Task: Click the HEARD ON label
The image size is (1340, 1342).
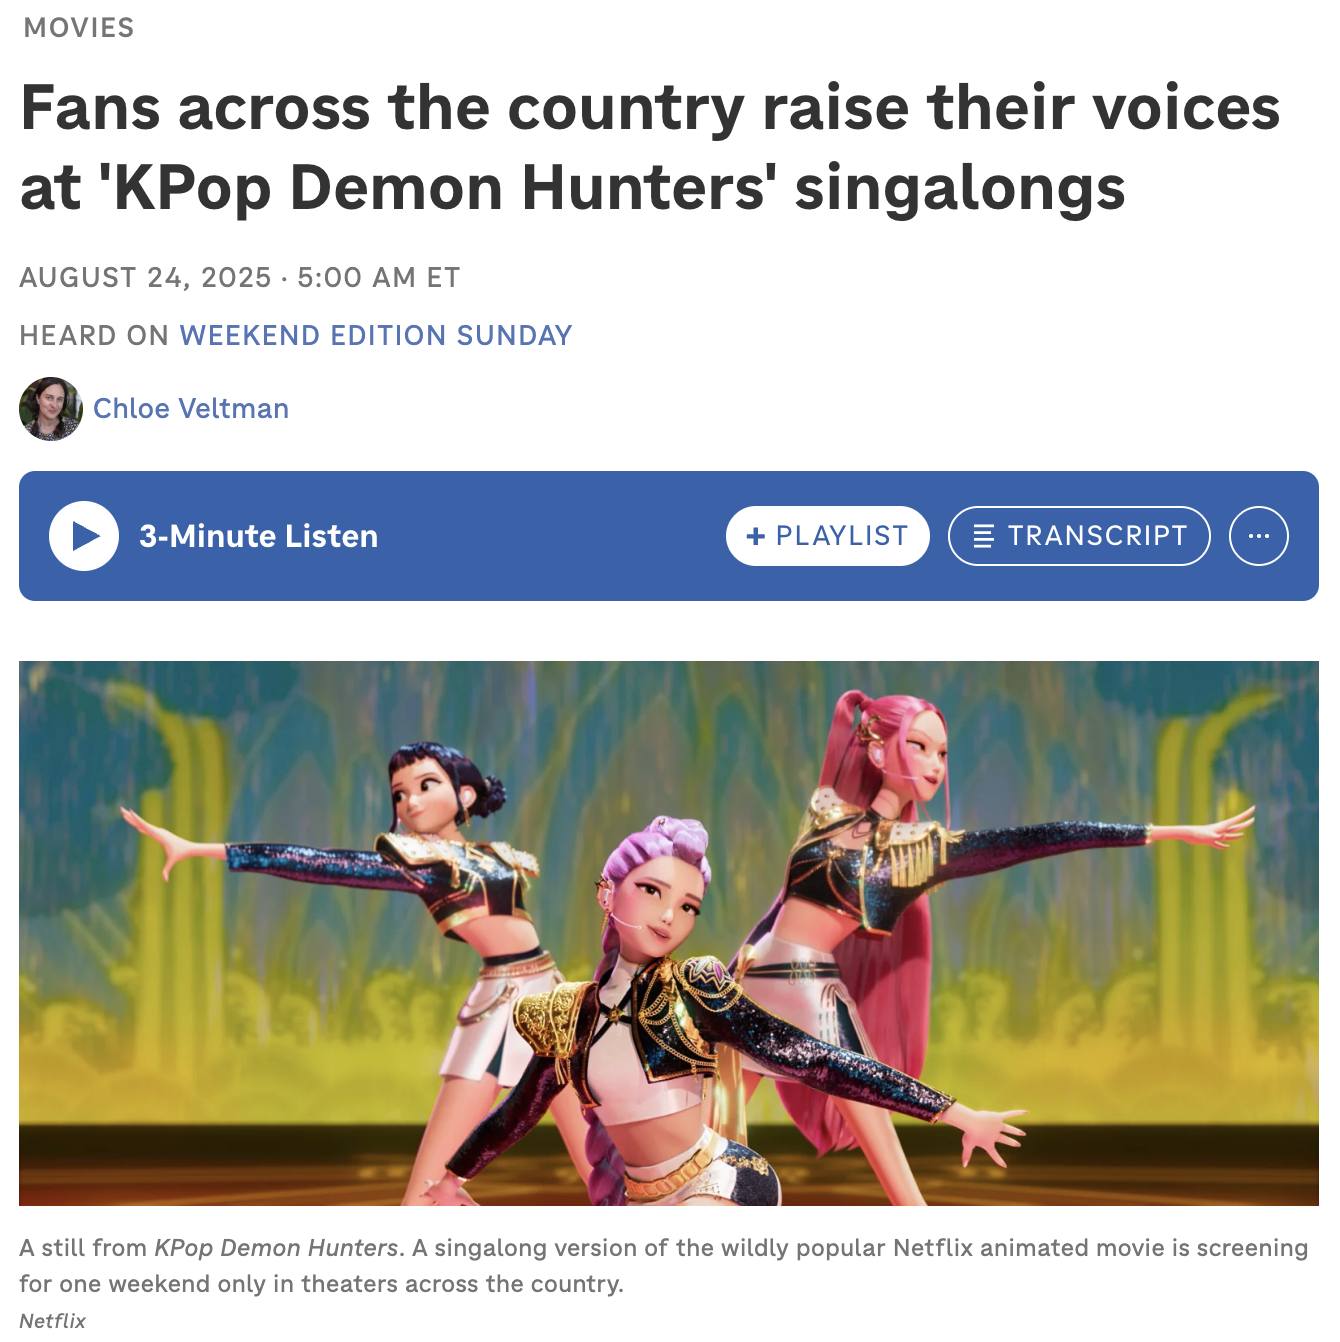Action: click(x=94, y=335)
